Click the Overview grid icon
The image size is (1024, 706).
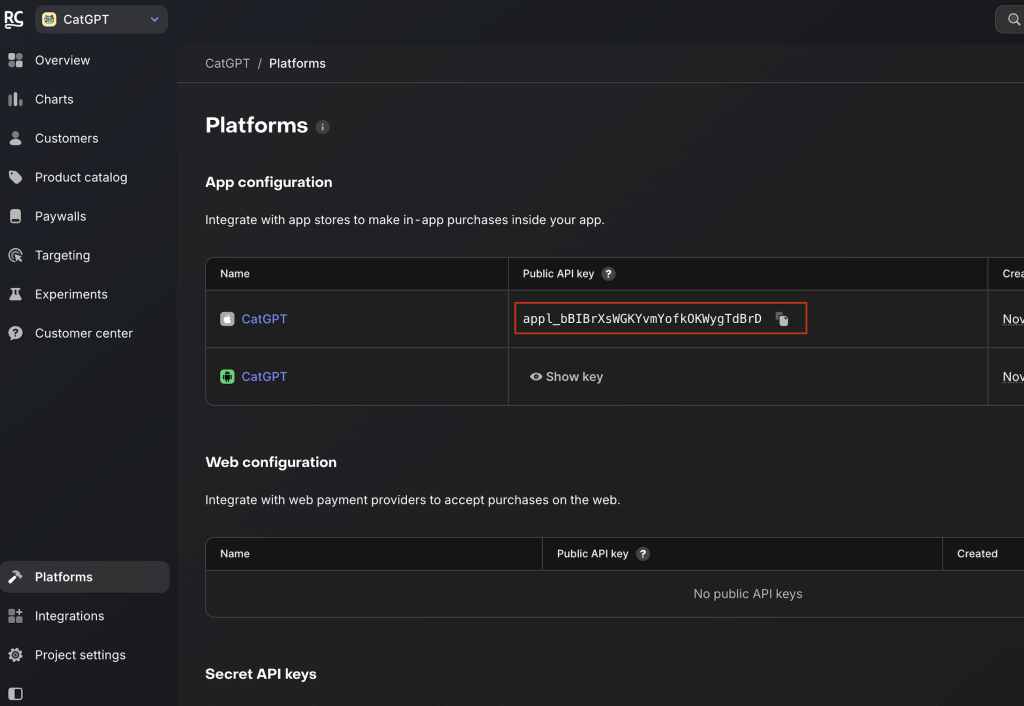(16, 61)
